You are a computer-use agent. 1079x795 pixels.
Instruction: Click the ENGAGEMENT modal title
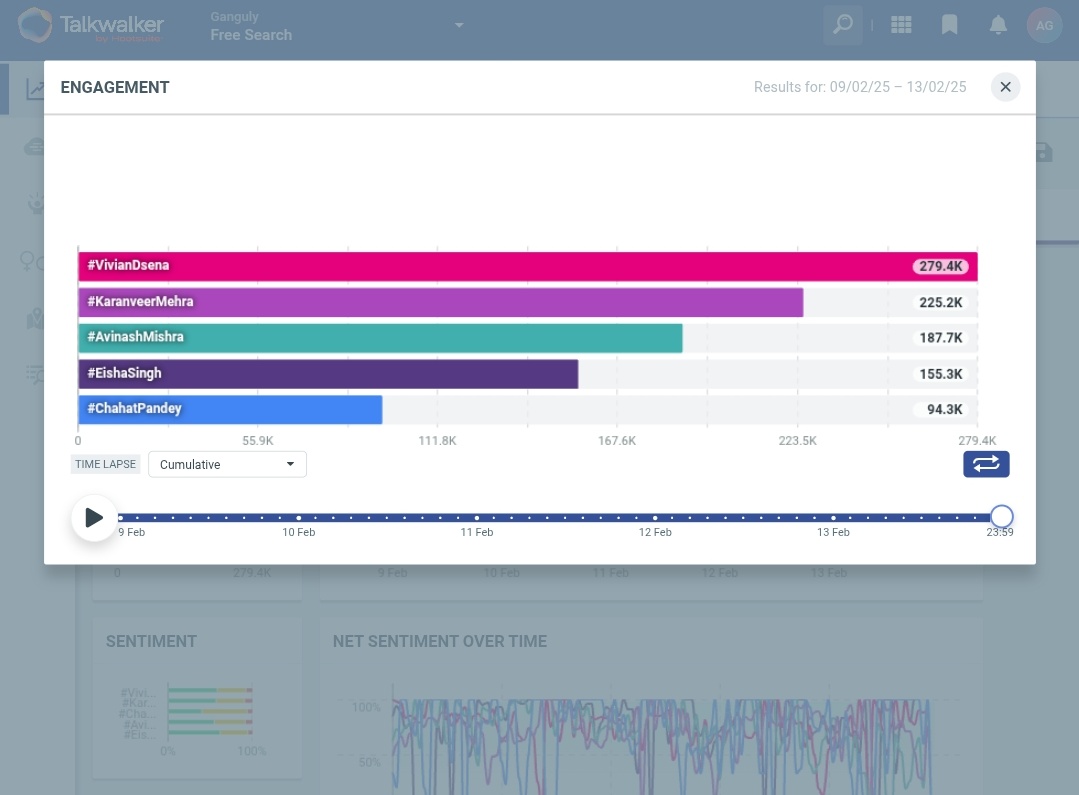tap(115, 87)
